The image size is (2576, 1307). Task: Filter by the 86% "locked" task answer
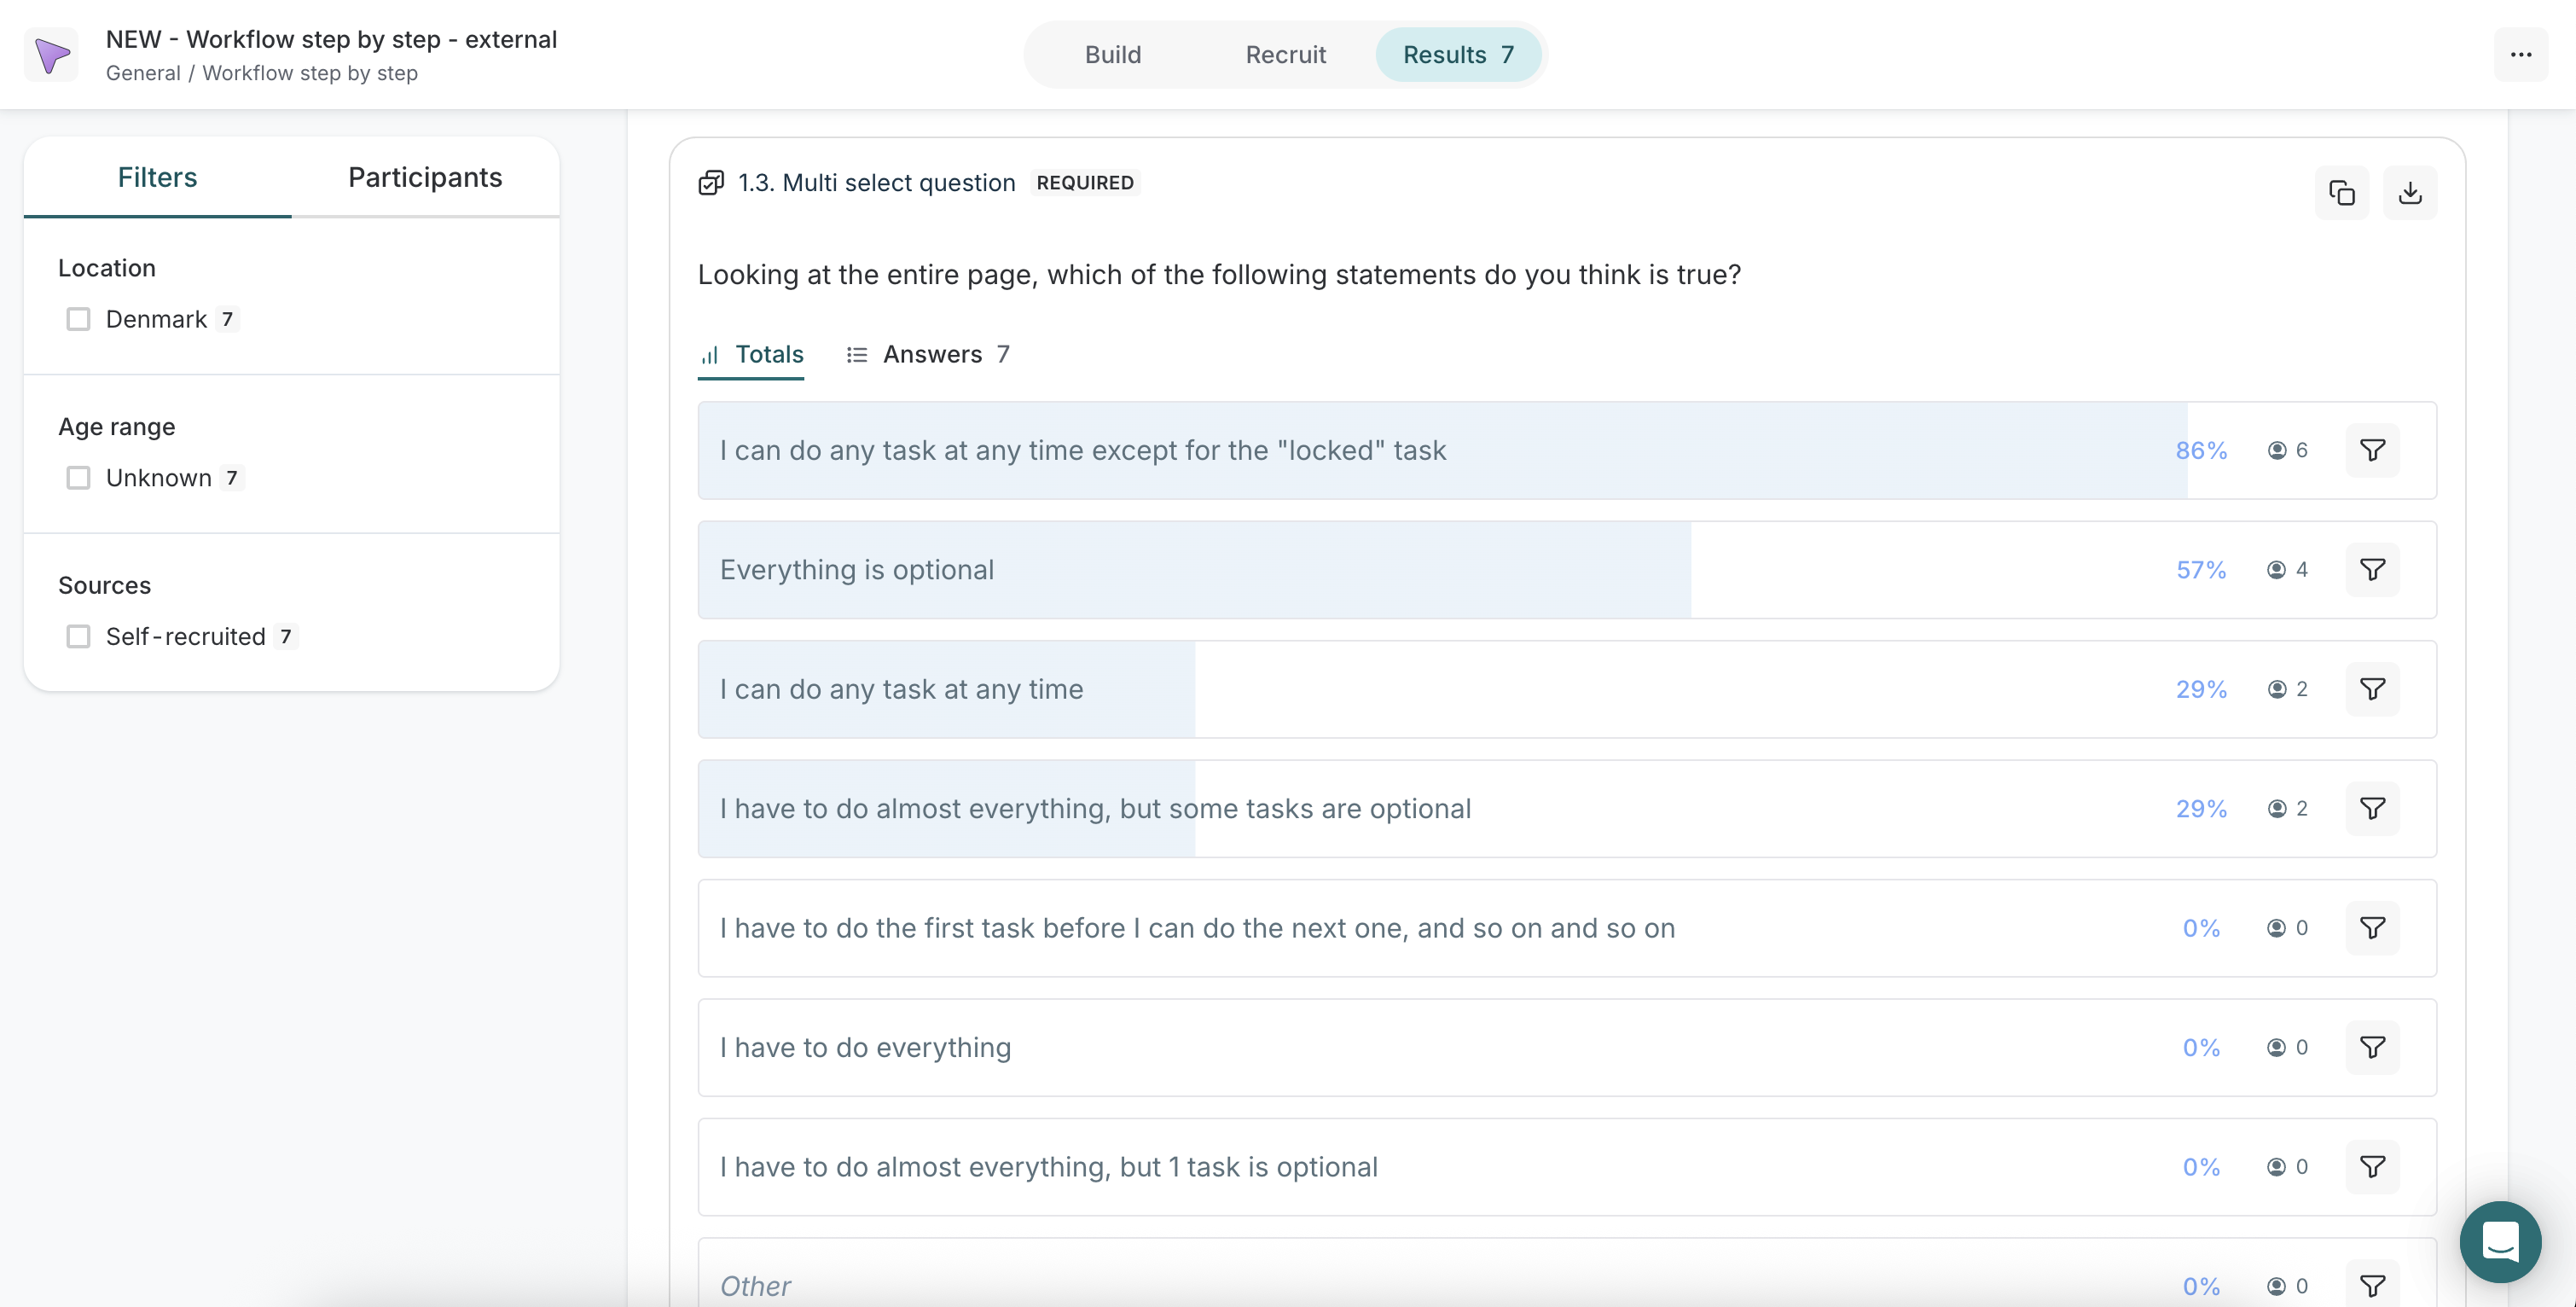[x=2372, y=450]
